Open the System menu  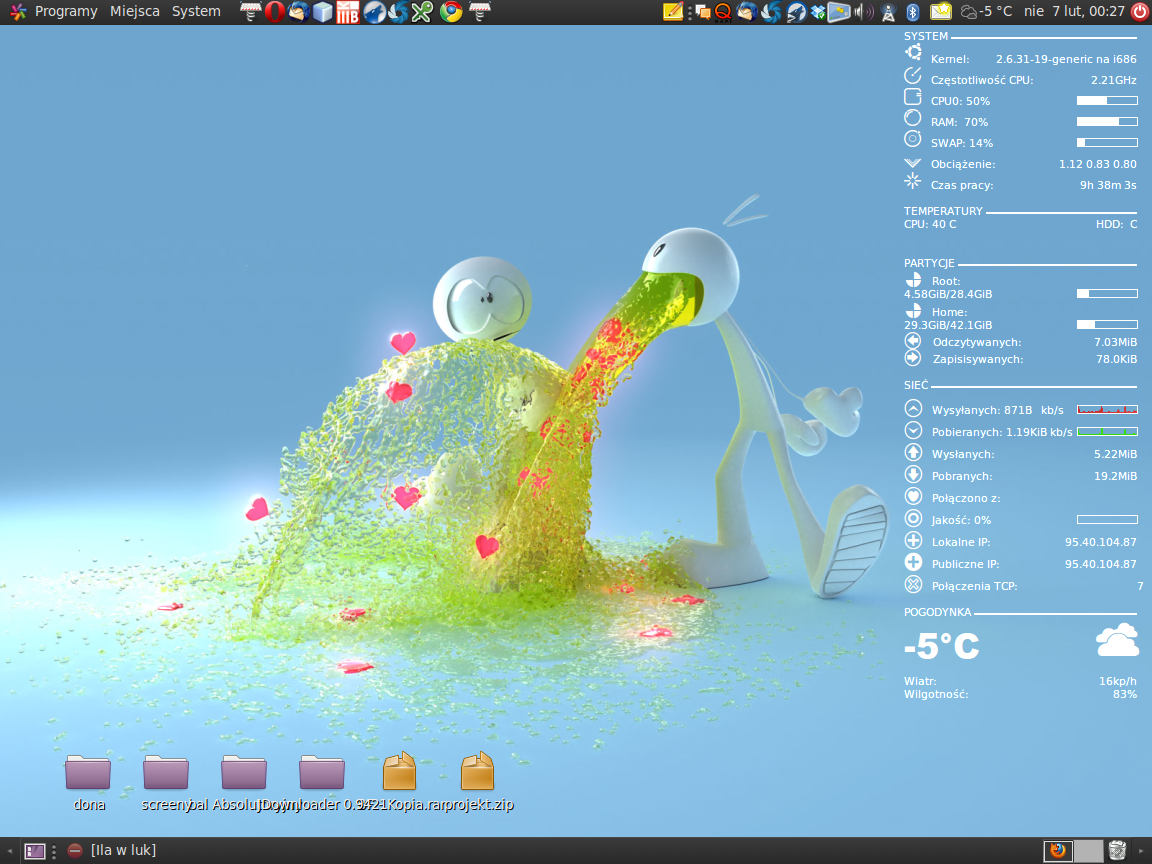coord(196,12)
